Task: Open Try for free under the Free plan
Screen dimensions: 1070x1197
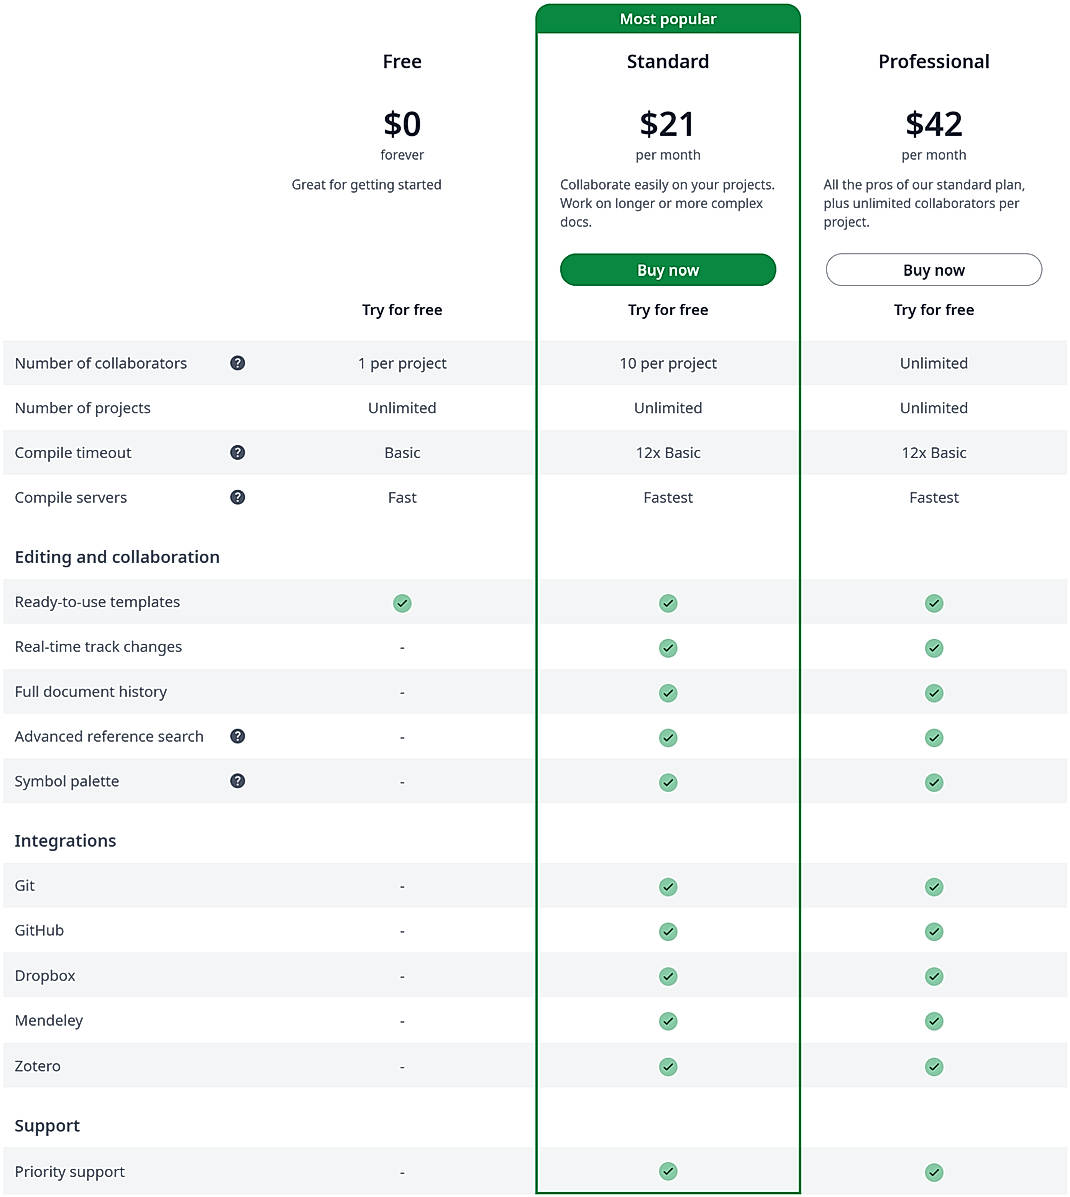Action: 402,309
